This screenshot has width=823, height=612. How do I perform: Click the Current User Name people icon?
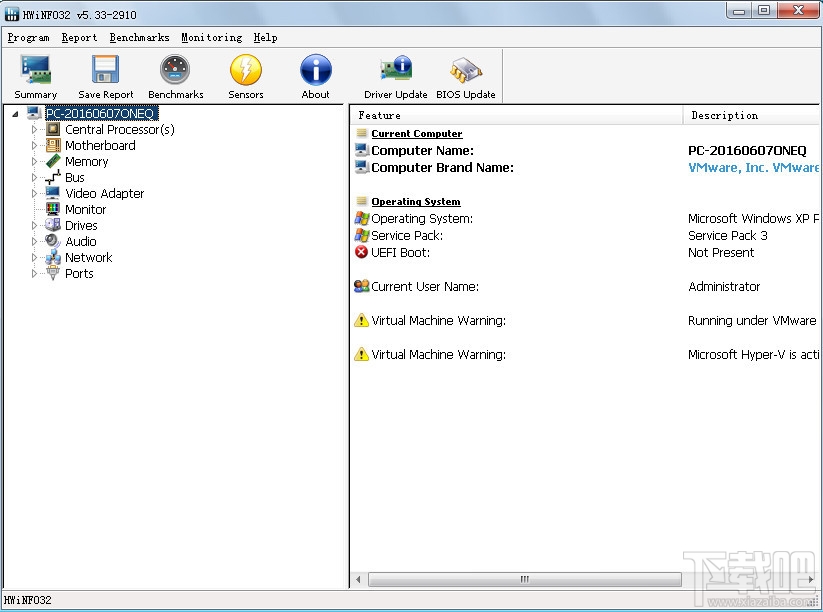(362, 286)
